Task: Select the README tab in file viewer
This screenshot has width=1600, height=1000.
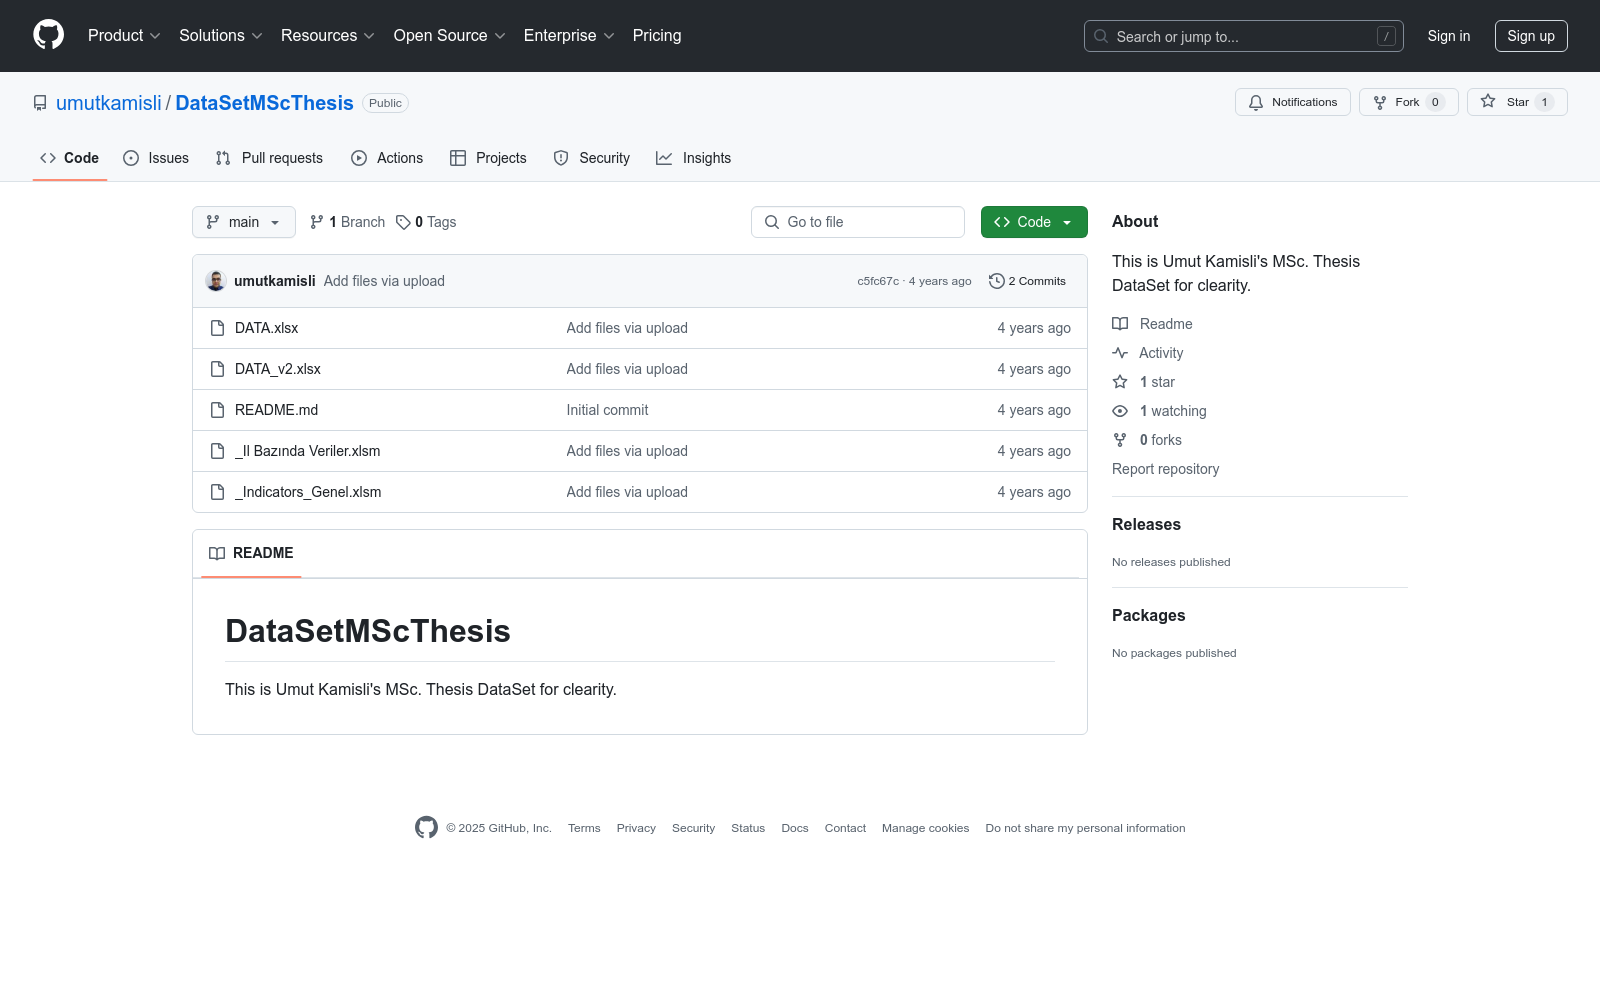Action: pyautogui.click(x=251, y=553)
